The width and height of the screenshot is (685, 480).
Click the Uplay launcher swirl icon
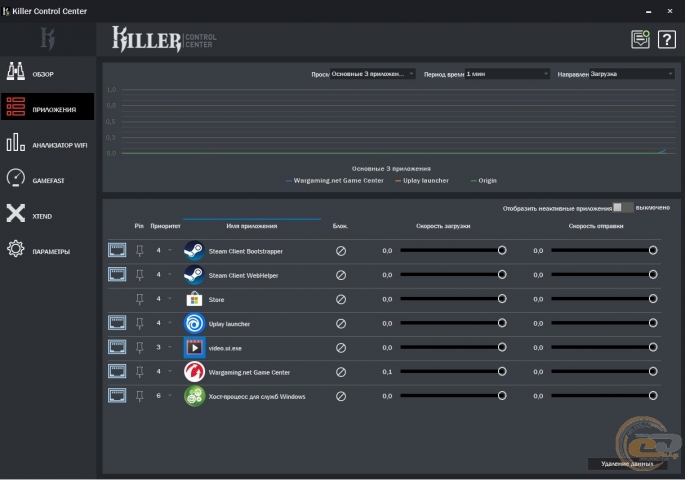(194, 324)
